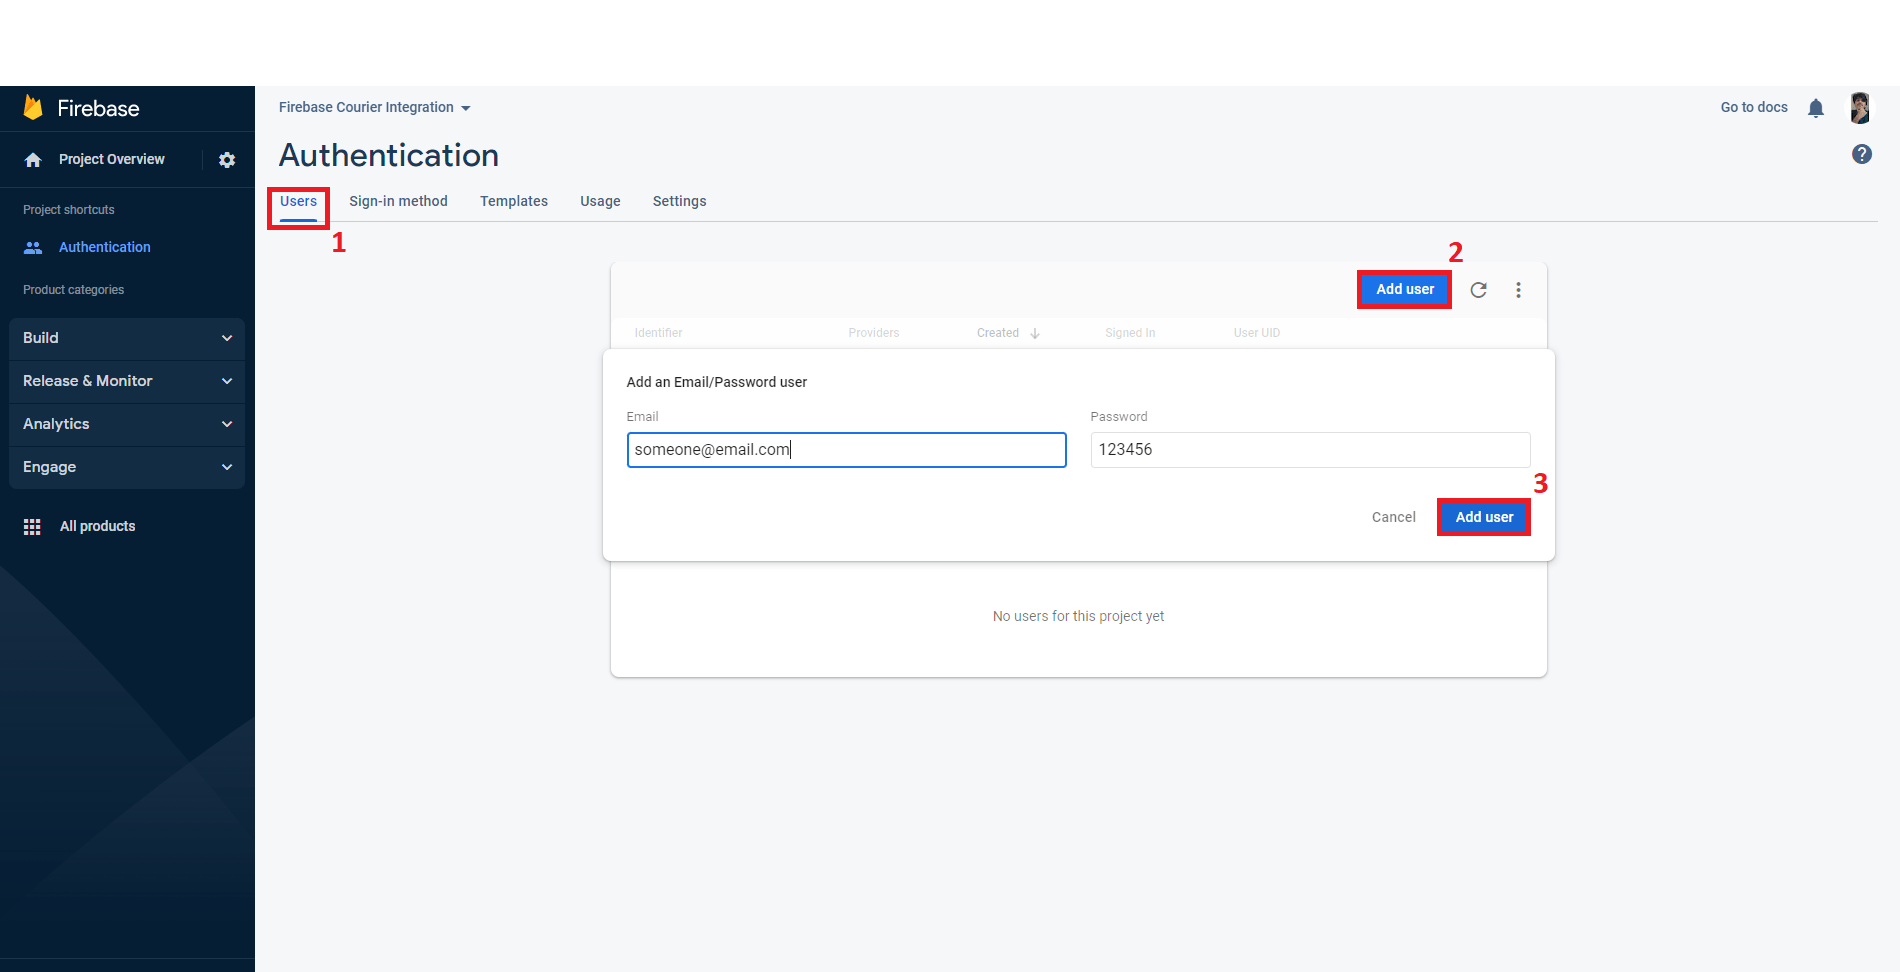1900x972 pixels.
Task: Click the Add user dialog confirm button
Action: [1483, 517]
